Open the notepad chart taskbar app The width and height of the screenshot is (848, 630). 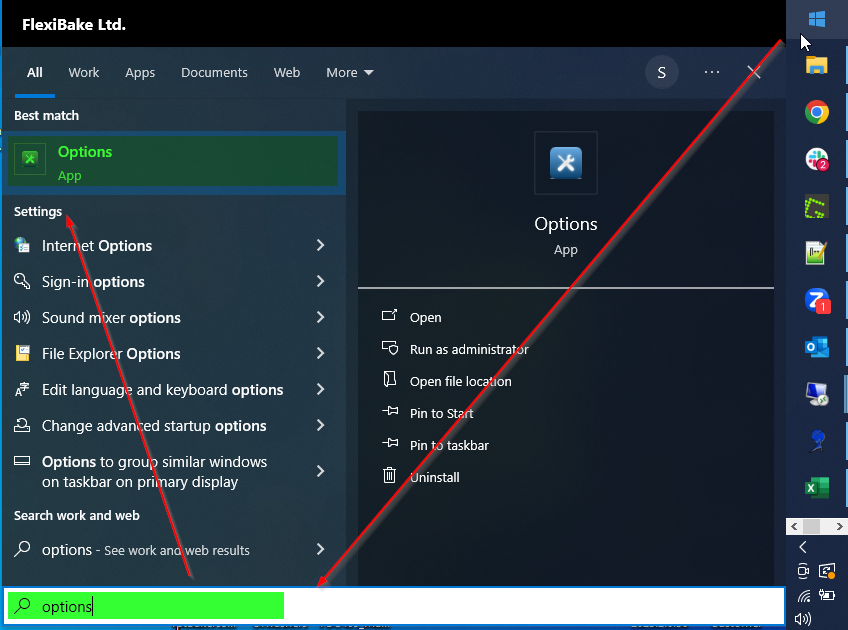click(817, 253)
